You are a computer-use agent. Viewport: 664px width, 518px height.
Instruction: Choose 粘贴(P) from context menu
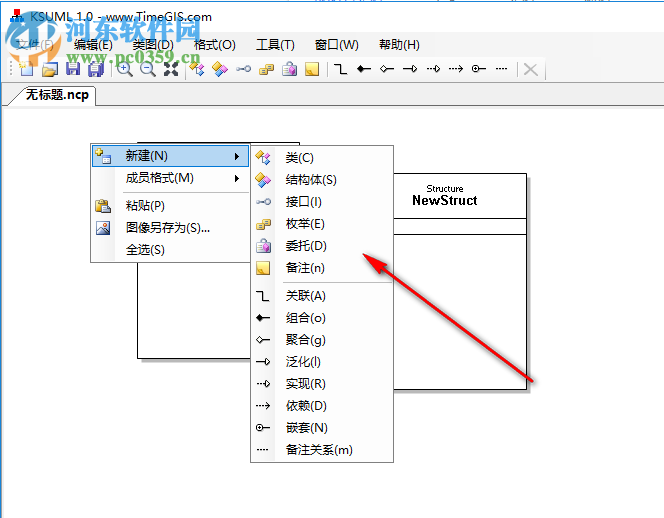point(170,206)
